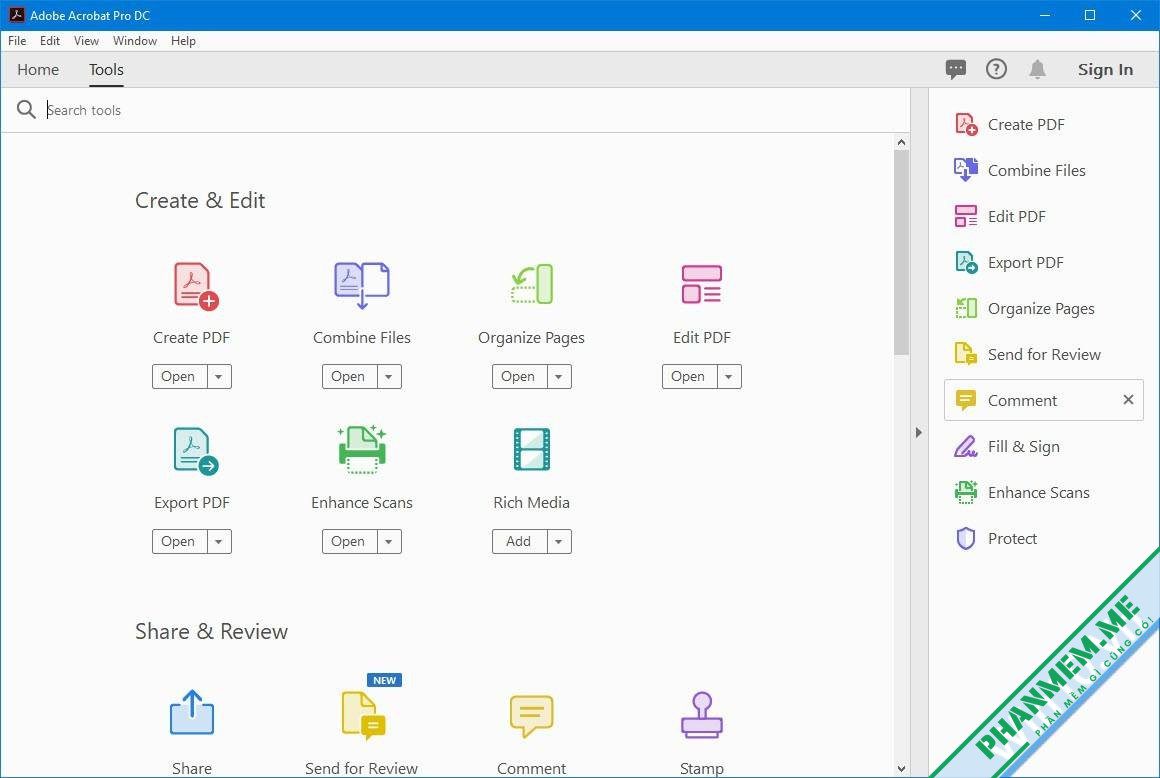Click the Stamp label text
This screenshot has width=1160, height=778.
[701, 769]
